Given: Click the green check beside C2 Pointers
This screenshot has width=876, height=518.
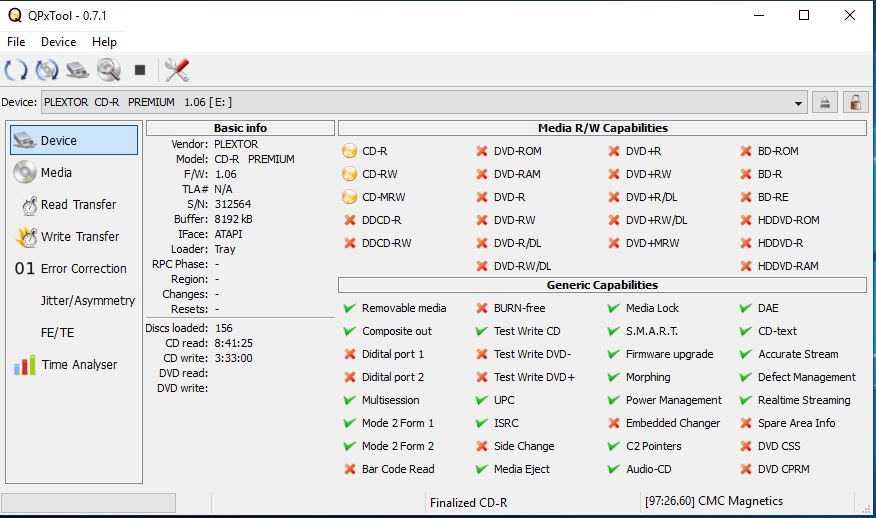Looking at the screenshot, I should [613, 446].
